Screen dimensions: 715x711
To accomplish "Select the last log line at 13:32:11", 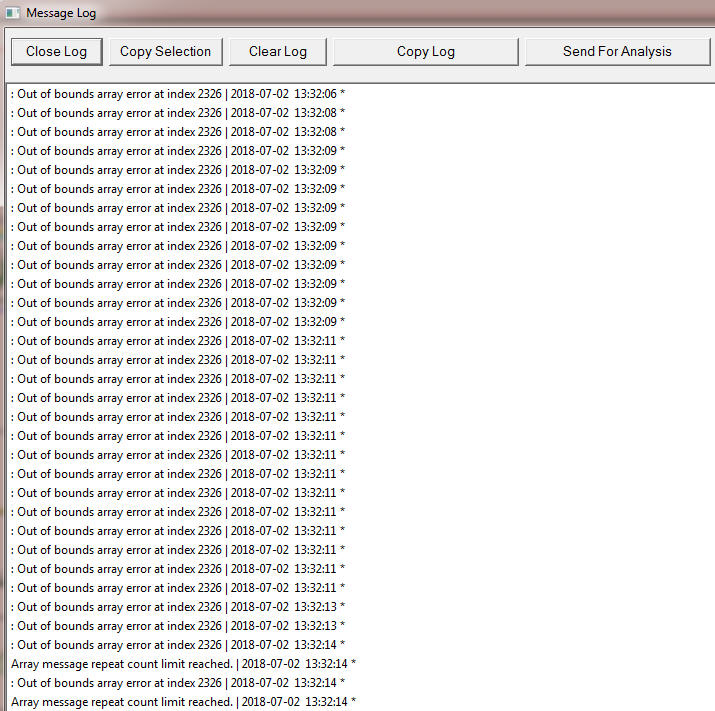I will 178,588.
